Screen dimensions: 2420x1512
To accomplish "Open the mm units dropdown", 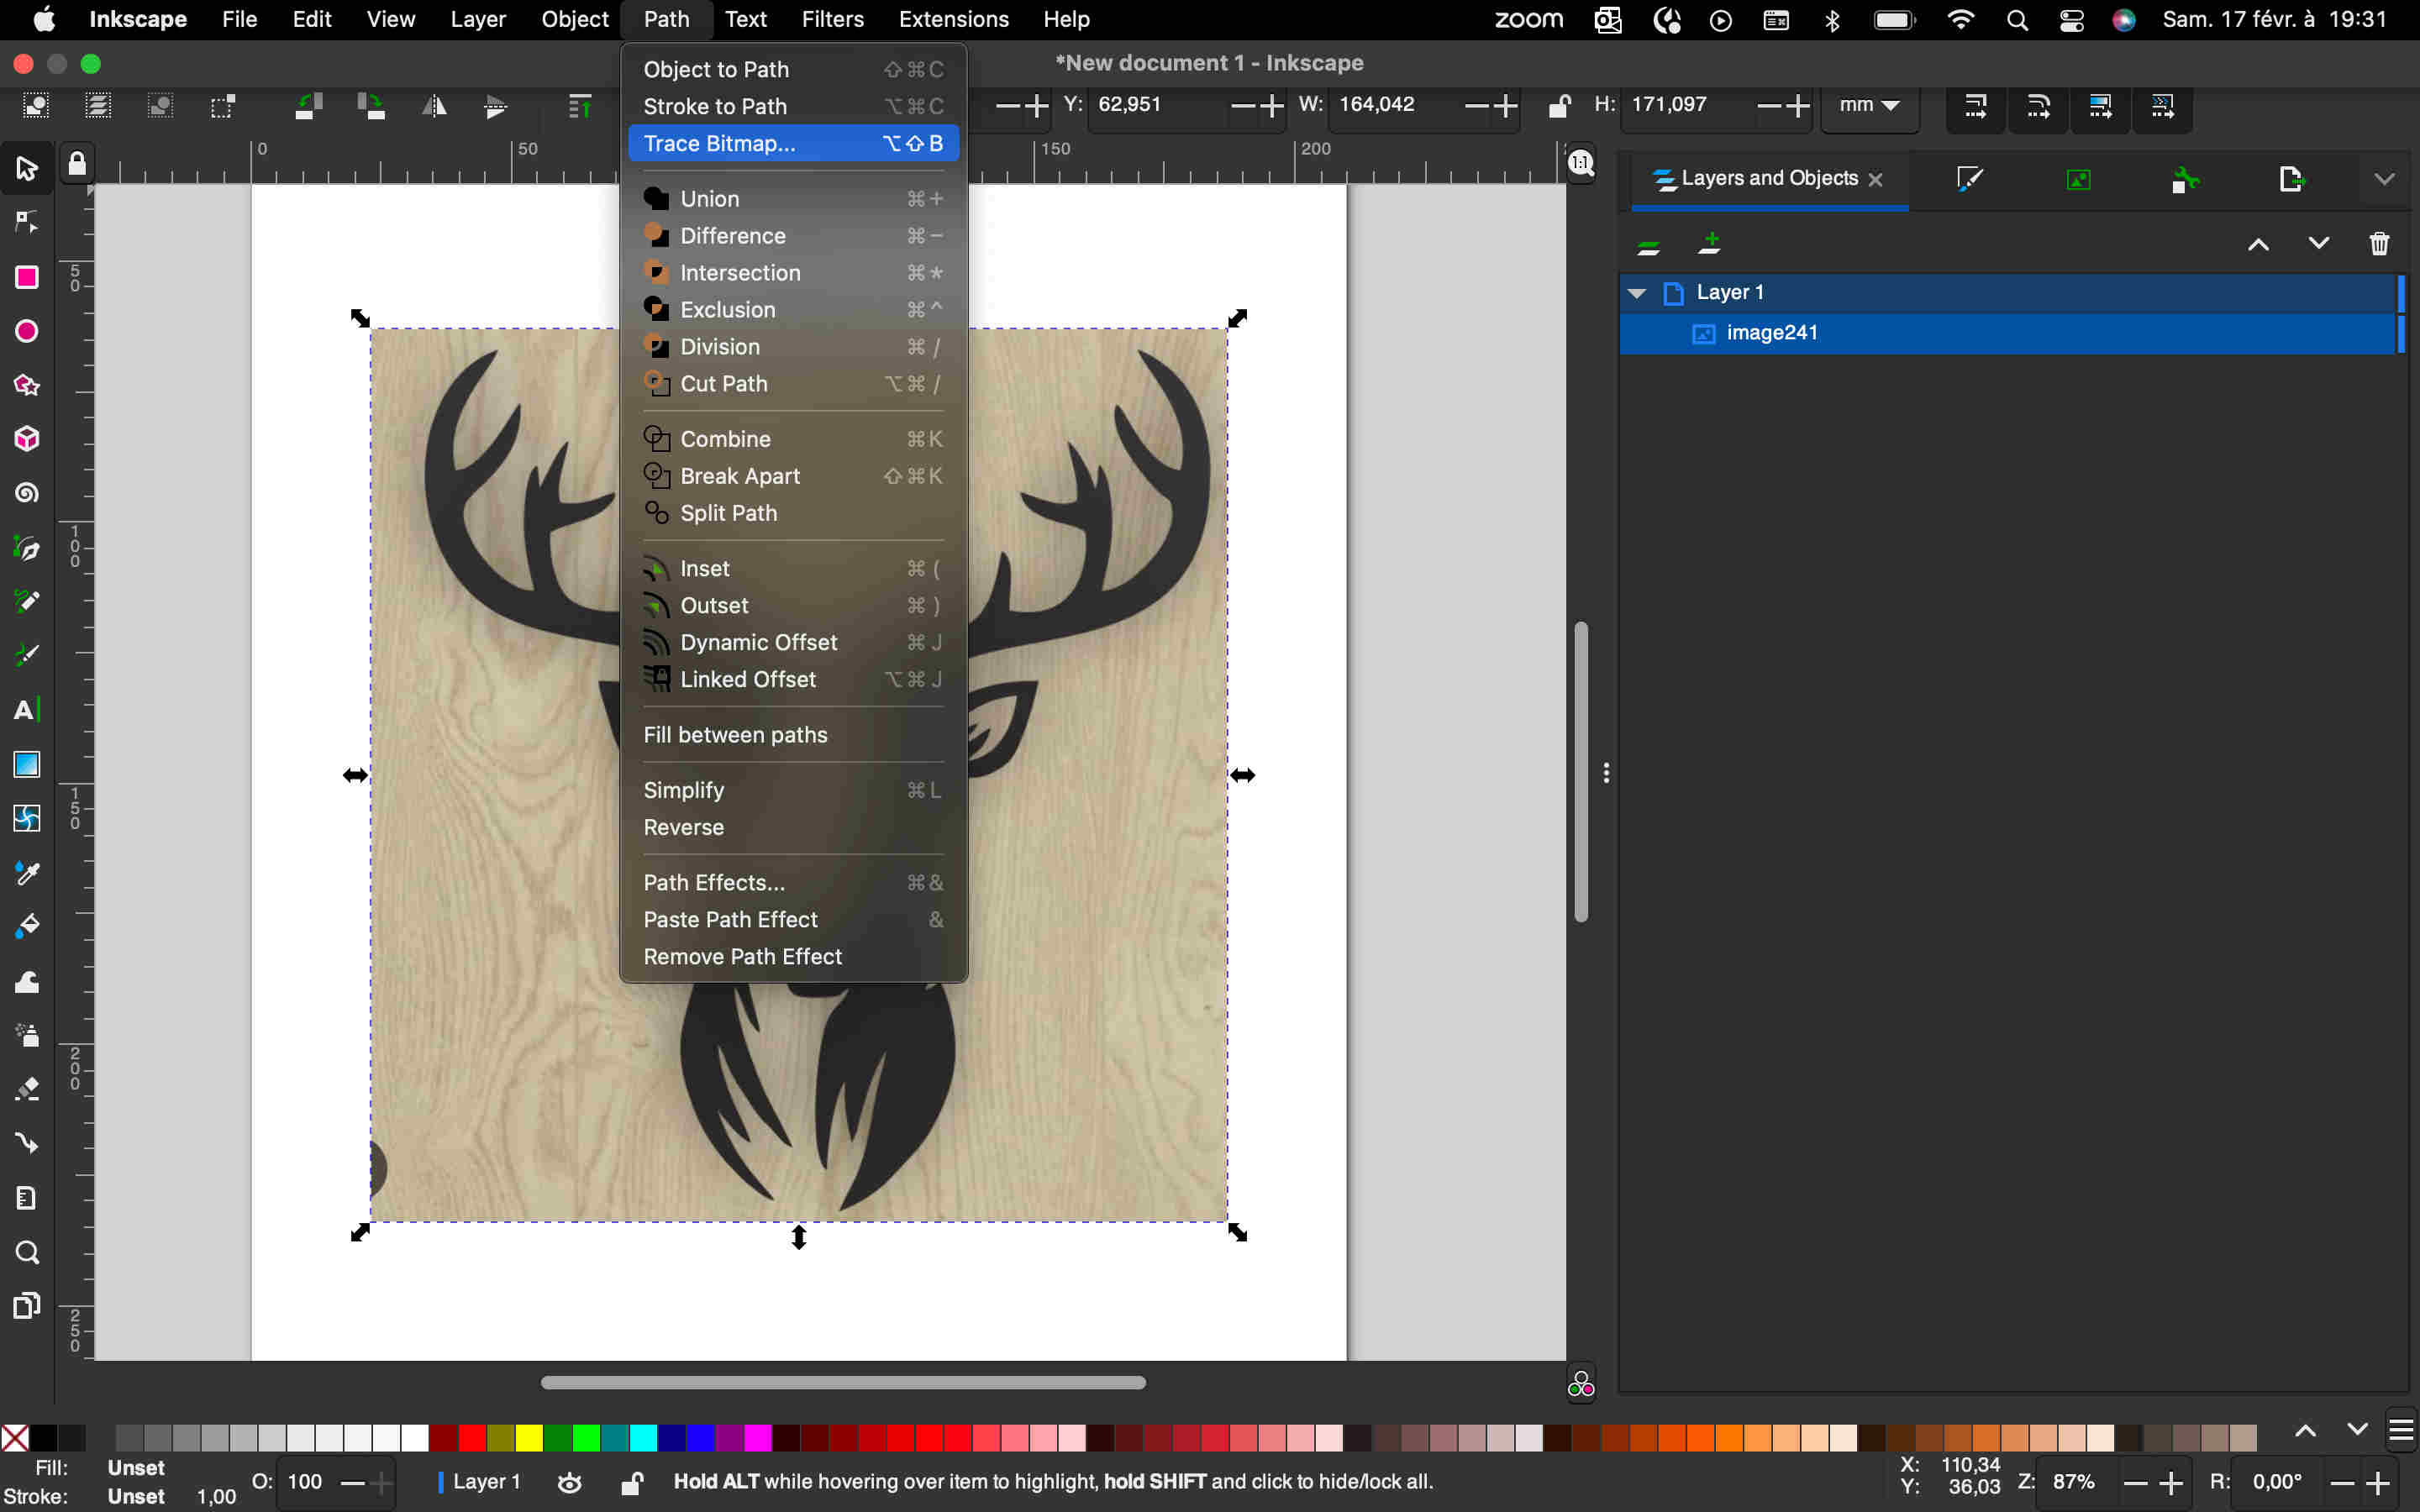I will click(x=1869, y=105).
